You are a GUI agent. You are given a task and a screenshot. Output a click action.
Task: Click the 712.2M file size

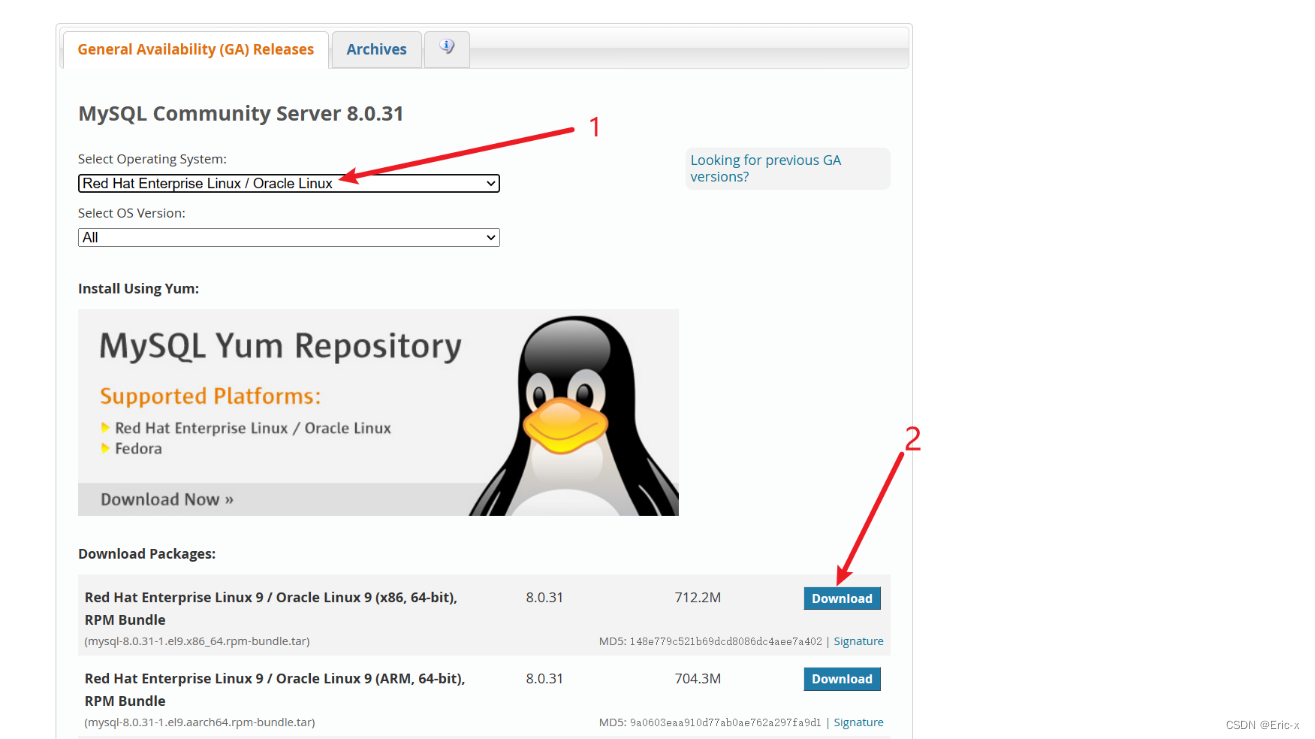pyautogui.click(x=698, y=597)
